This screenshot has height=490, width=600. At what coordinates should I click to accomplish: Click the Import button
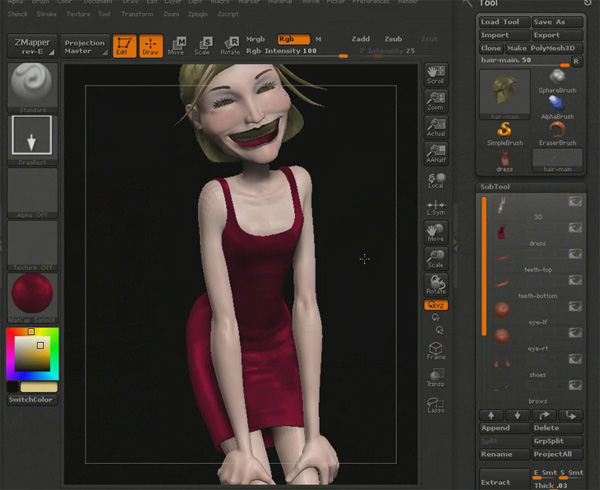pos(504,35)
